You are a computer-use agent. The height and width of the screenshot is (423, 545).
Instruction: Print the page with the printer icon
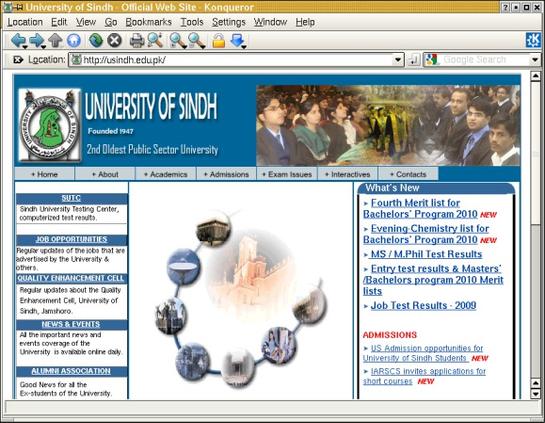pos(137,41)
